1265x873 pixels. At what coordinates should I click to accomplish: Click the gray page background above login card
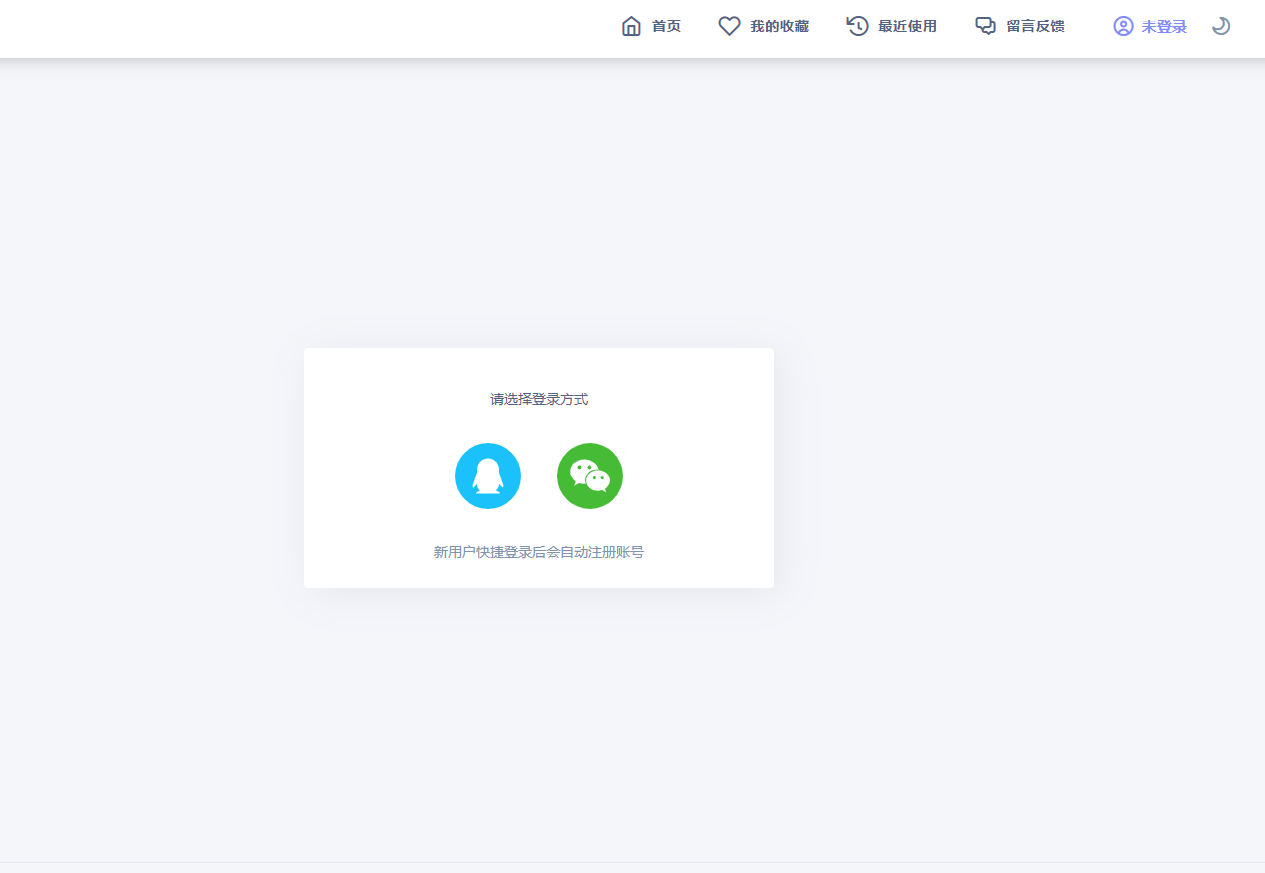tap(539, 200)
